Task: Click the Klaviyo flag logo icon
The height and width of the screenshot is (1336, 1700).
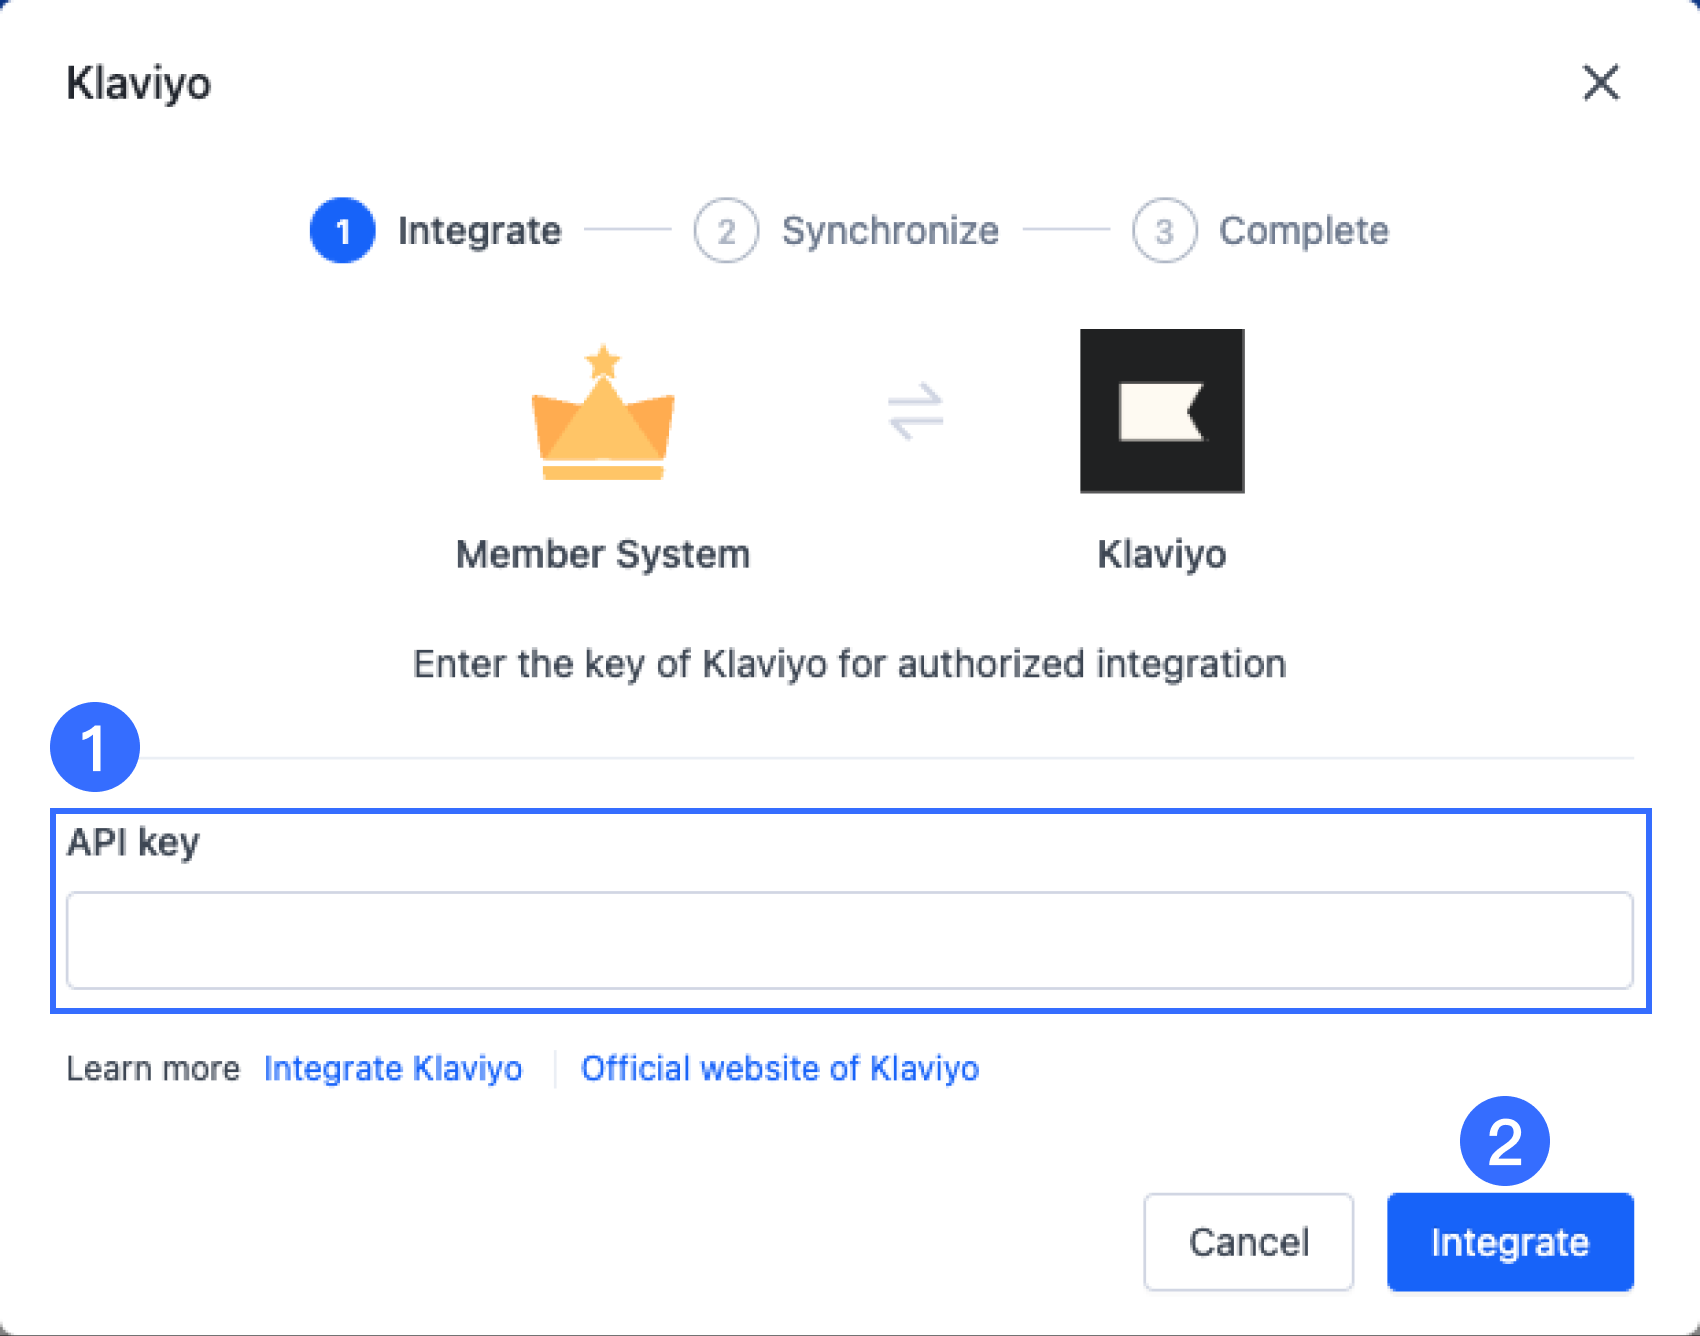Action: click(1162, 411)
